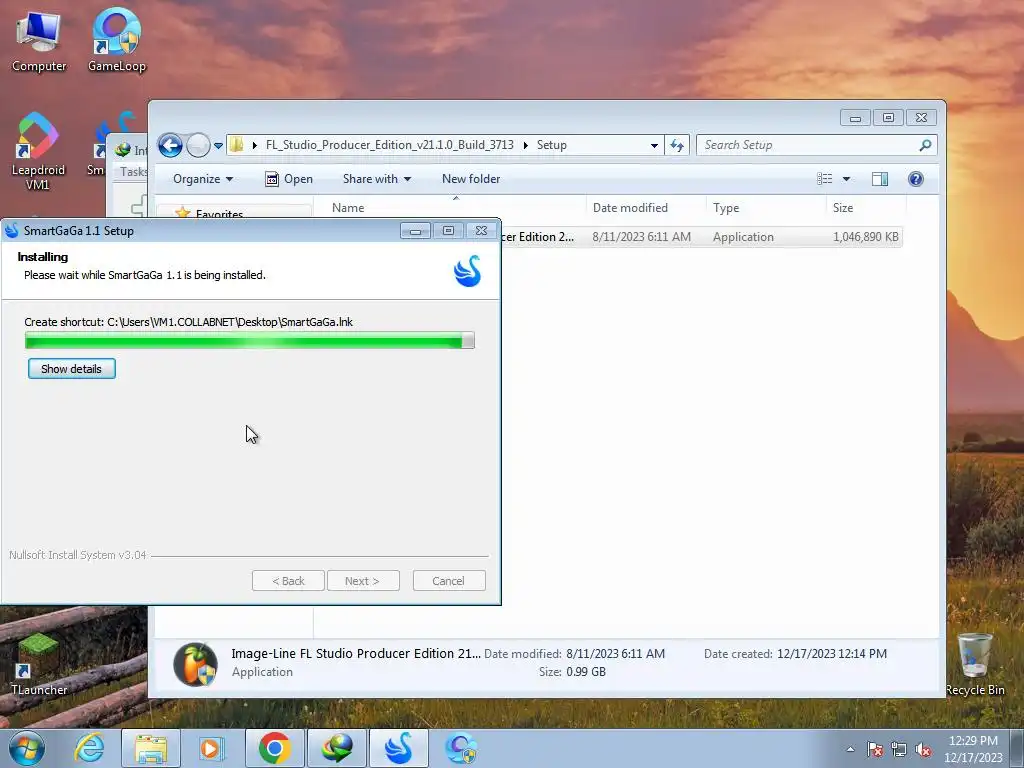Click the Explorer help icon
The width and height of the screenshot is (1024, 768).
click(916, 179)
